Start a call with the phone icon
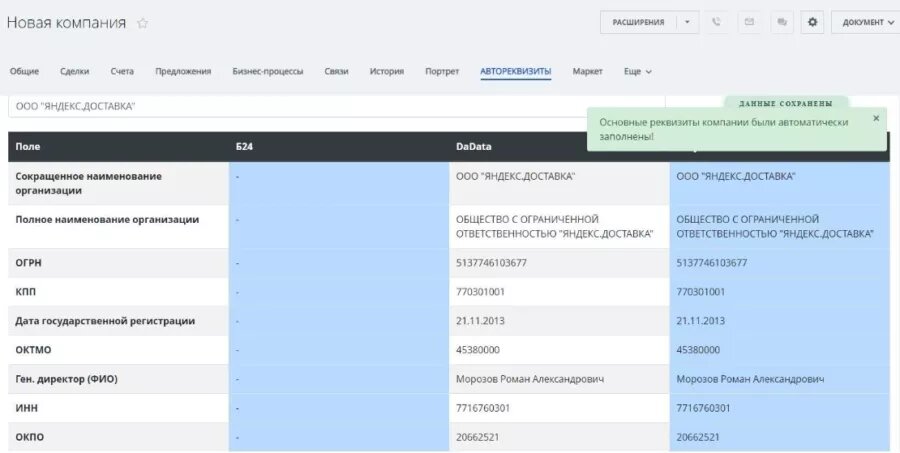Image resolution: width=900 pixels, height=453 pixels. click(x=716, y=22)
